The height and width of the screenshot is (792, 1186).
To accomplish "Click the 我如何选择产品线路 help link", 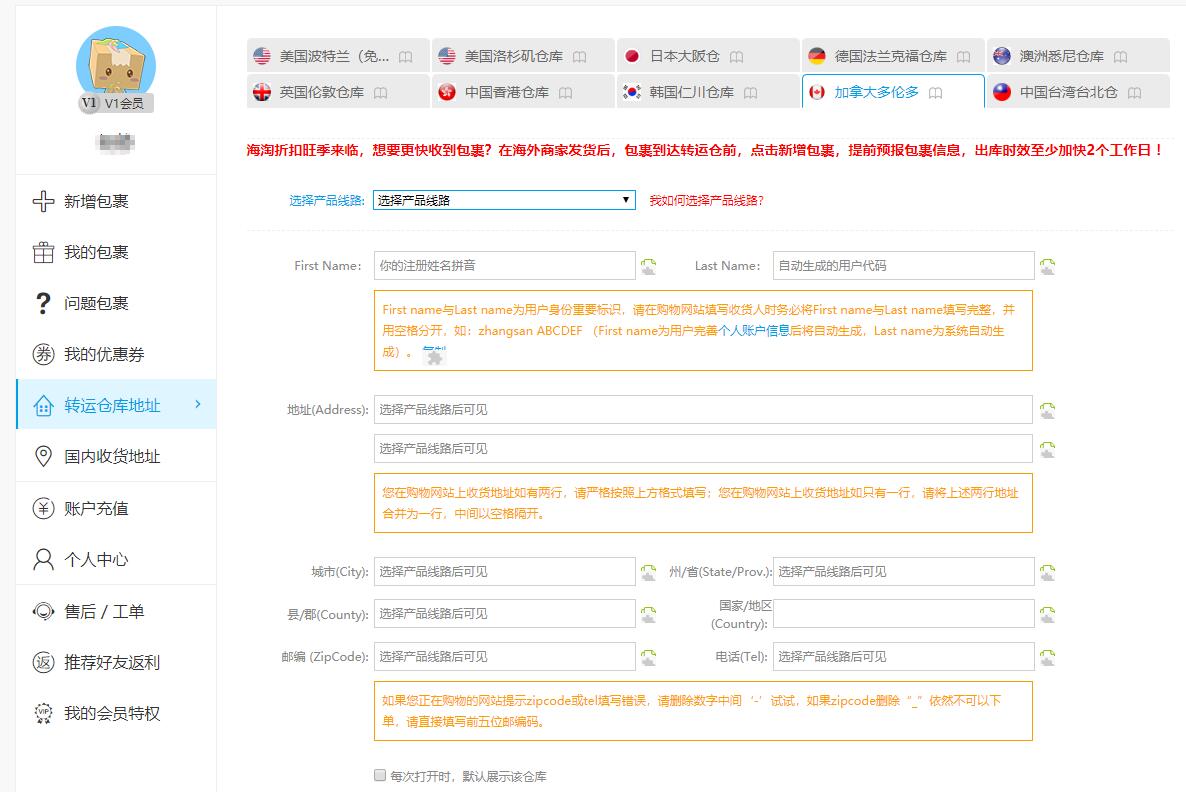I will (706, 199).
